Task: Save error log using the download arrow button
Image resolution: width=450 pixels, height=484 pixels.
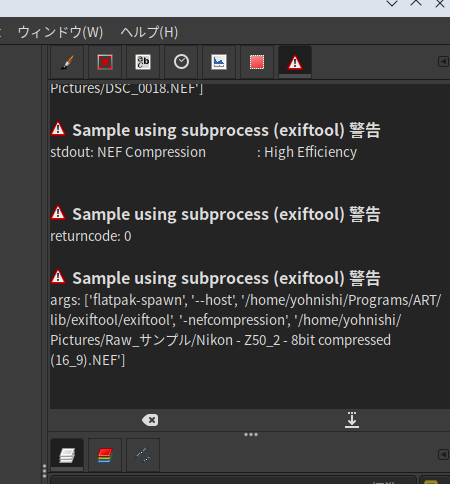Action: click(352, 420)
